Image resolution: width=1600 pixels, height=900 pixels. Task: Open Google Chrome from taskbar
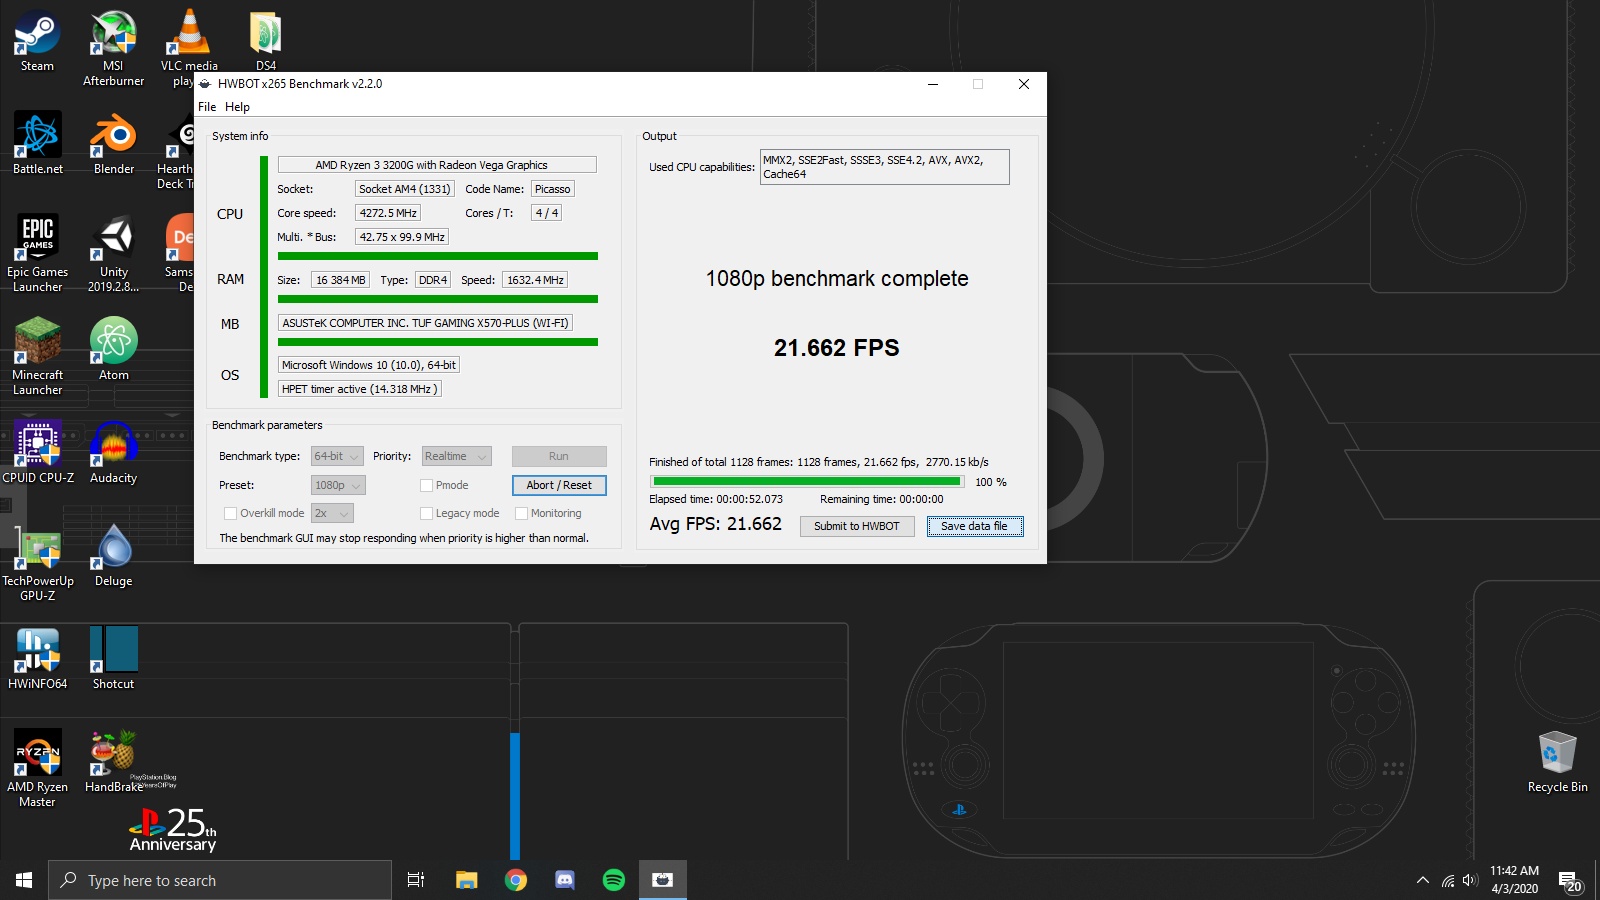pos(515,880)
